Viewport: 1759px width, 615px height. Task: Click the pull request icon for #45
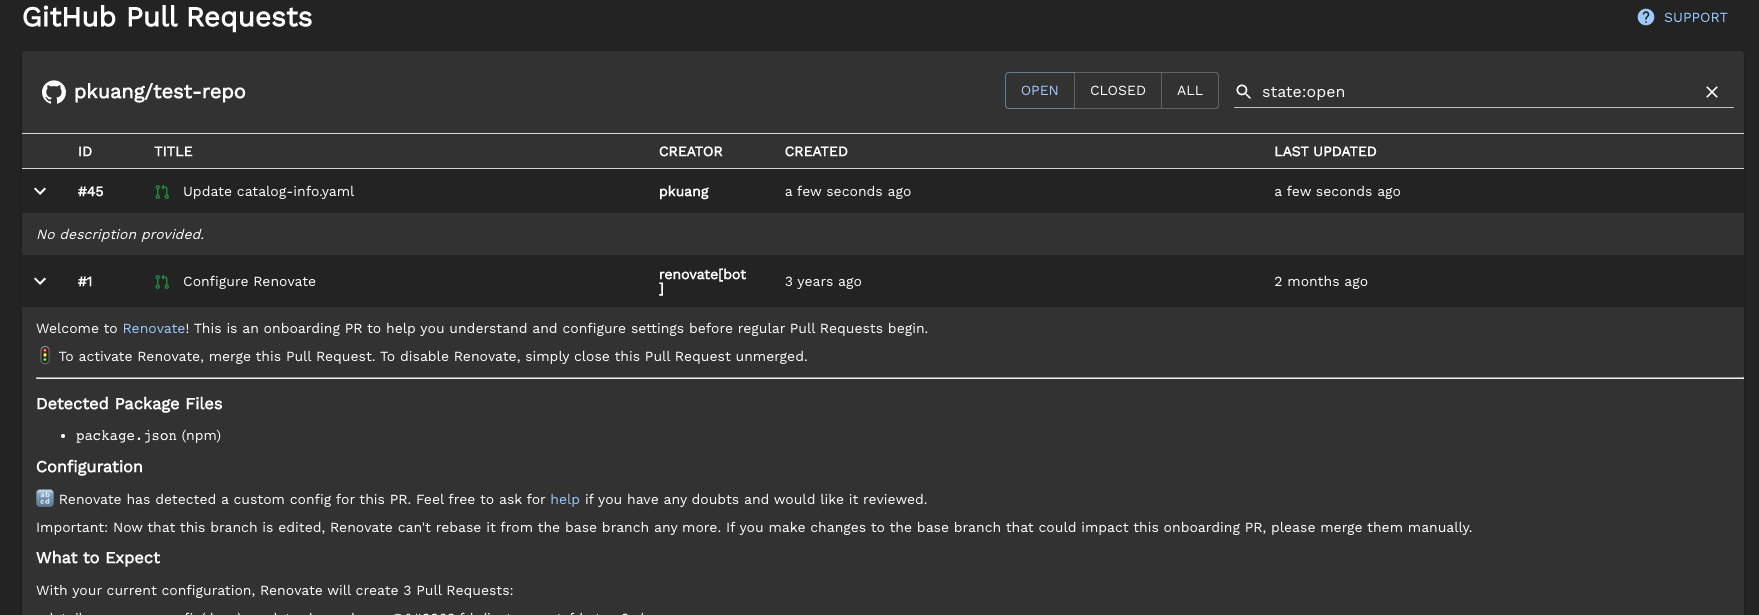[x=162, y=191]
